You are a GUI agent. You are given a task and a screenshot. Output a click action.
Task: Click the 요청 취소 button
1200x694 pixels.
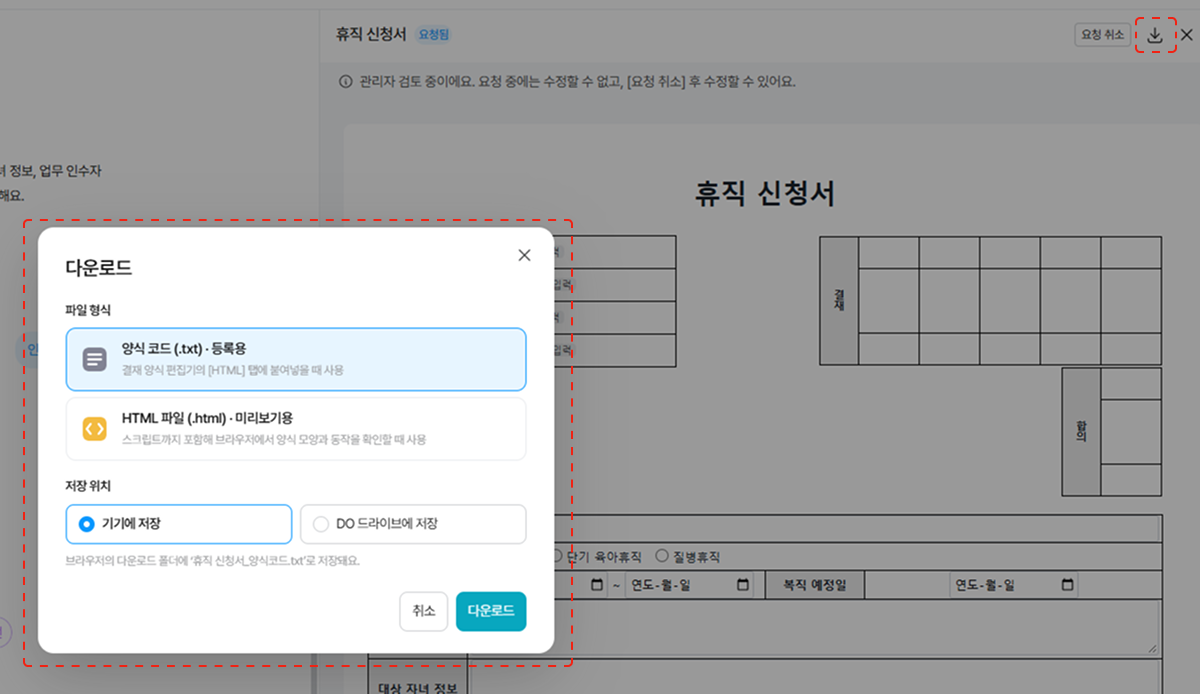click(x=1103, y=35)
